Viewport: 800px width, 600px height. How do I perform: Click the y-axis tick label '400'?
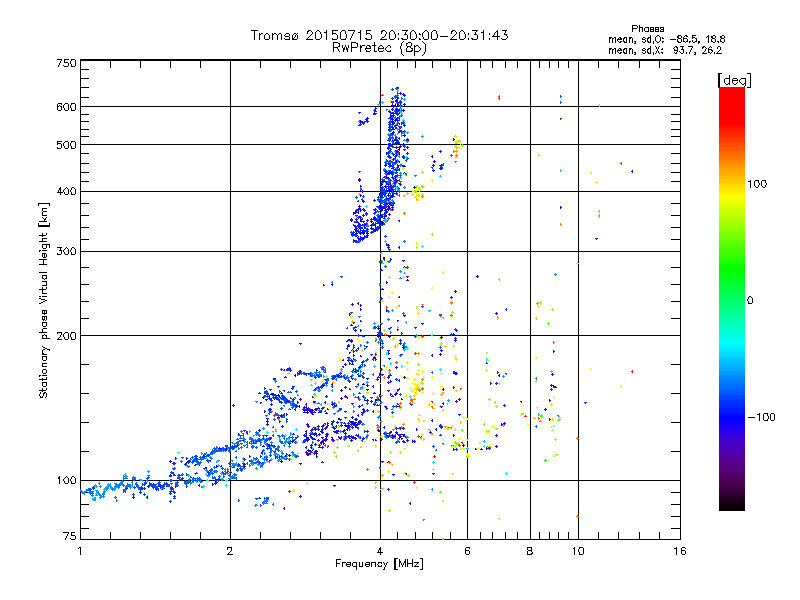coord(66,192)
